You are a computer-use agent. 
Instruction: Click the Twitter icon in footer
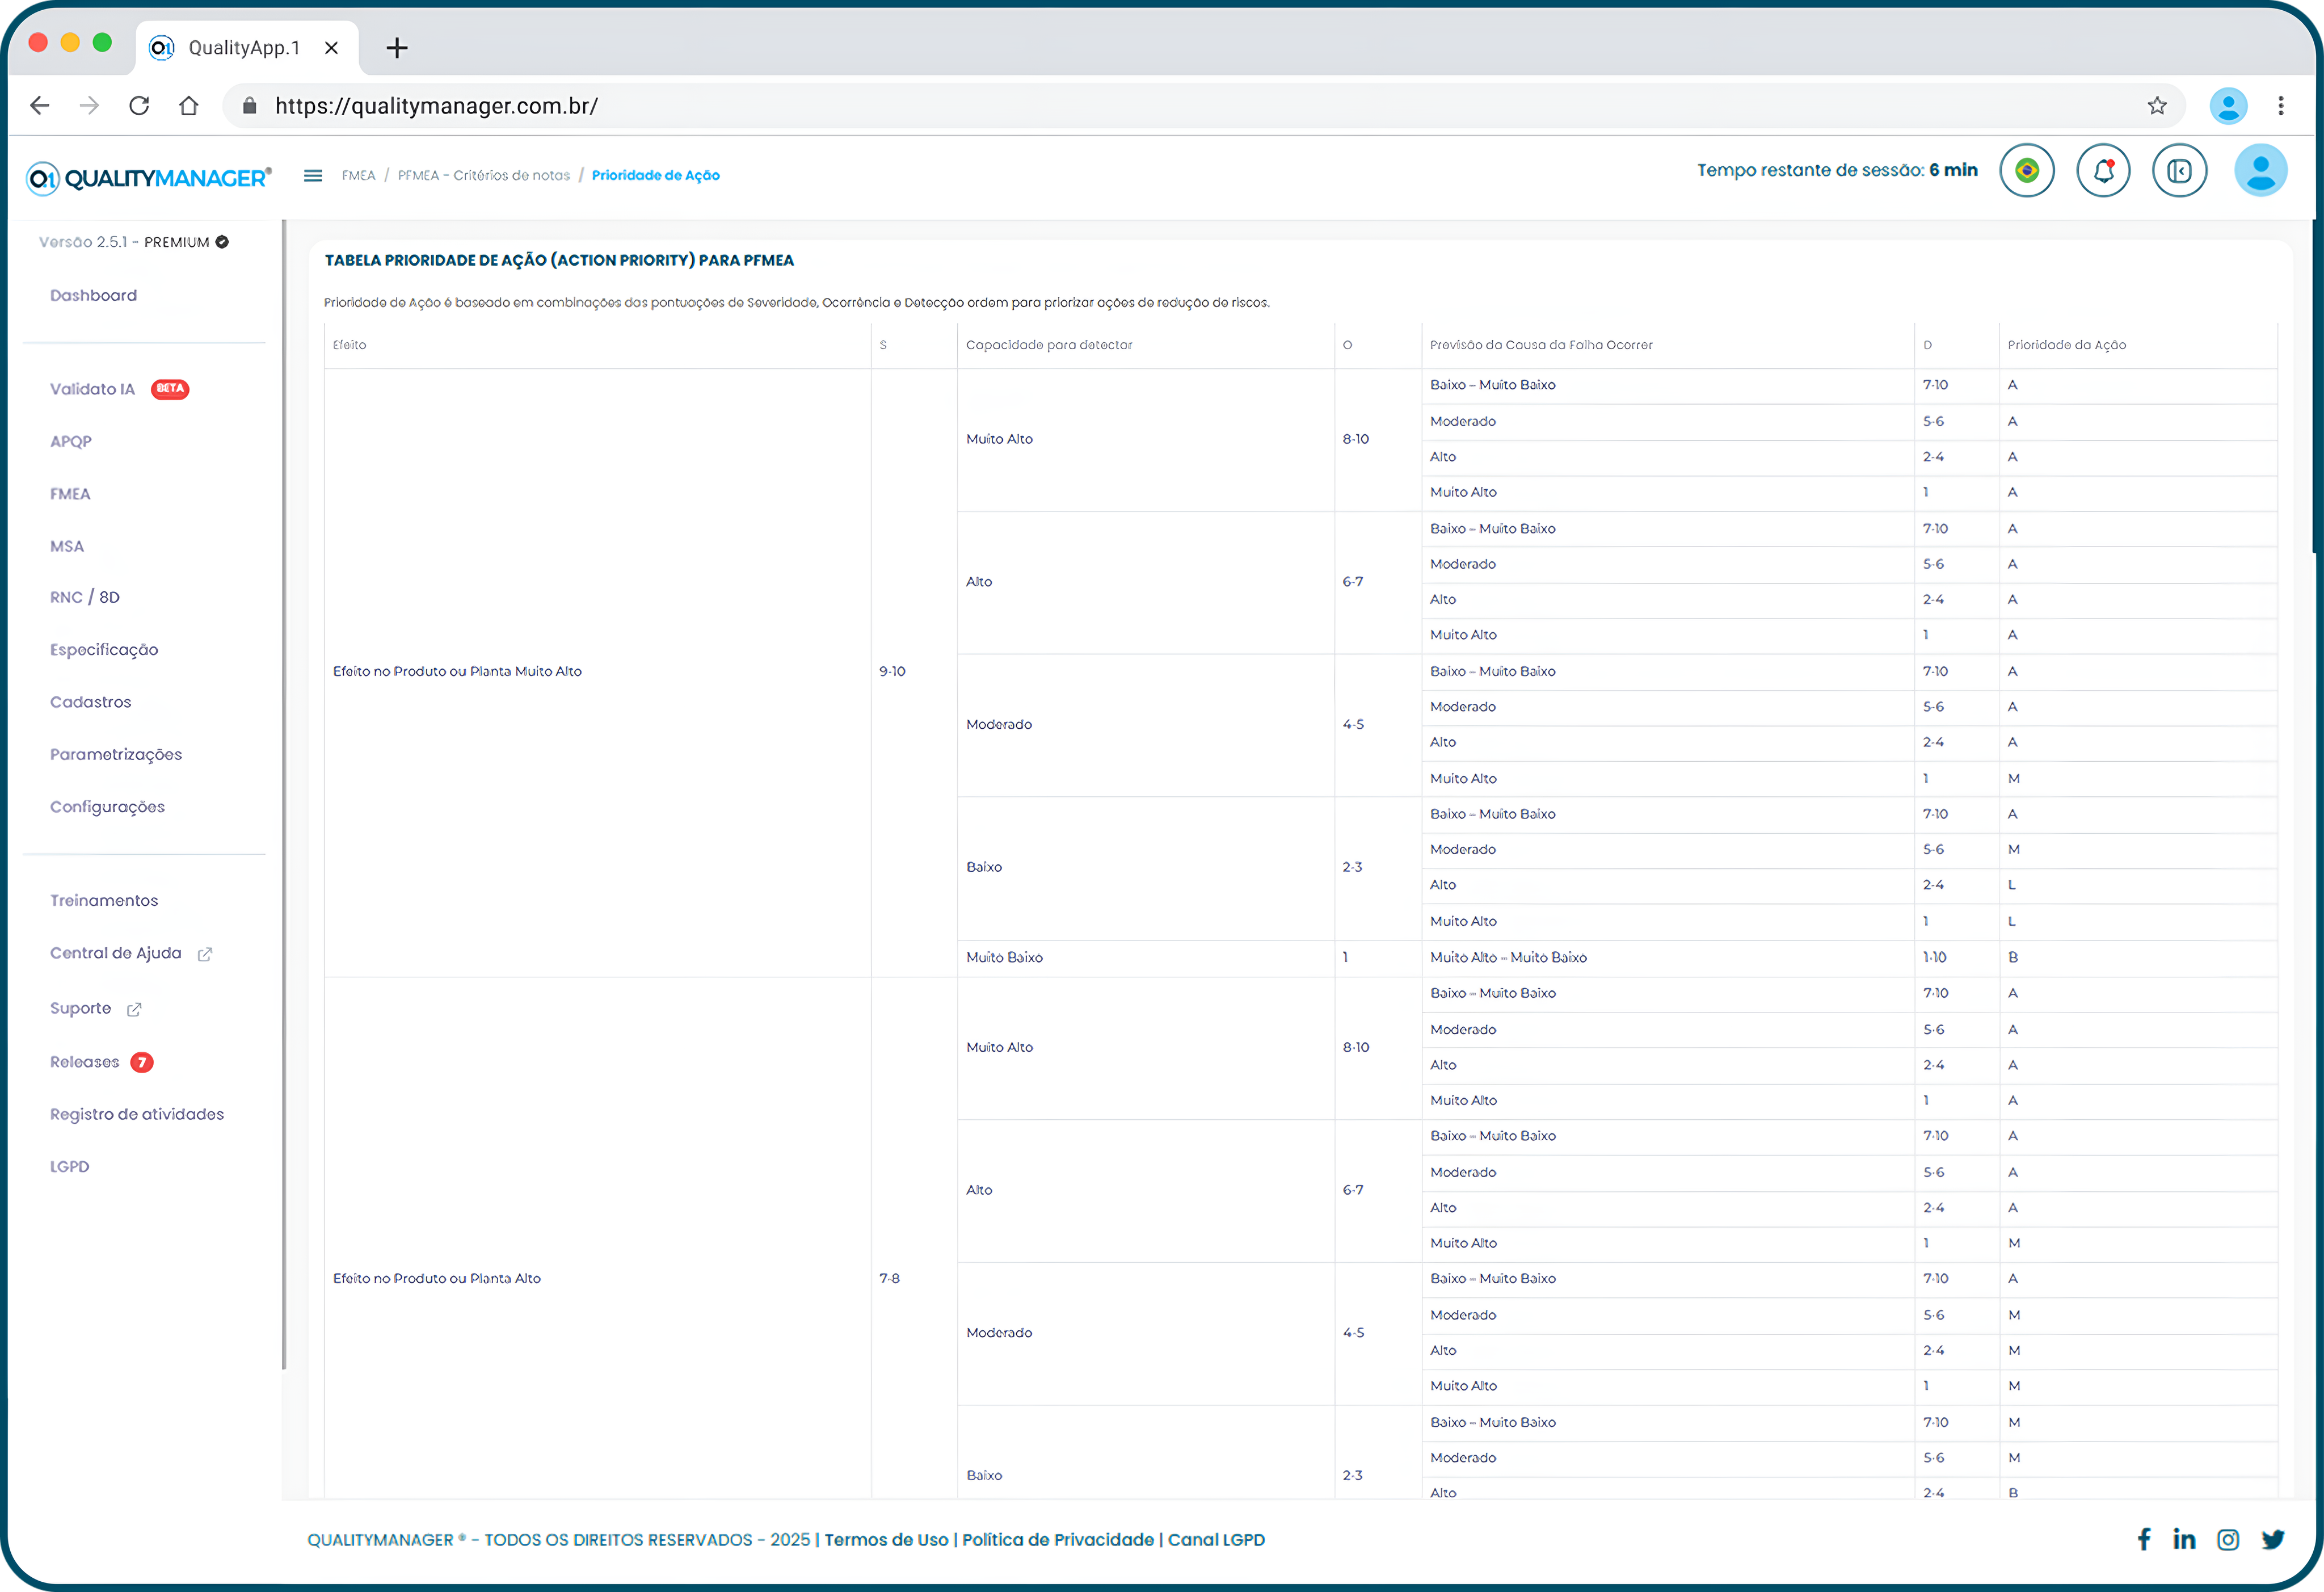pos(2272,1539)
